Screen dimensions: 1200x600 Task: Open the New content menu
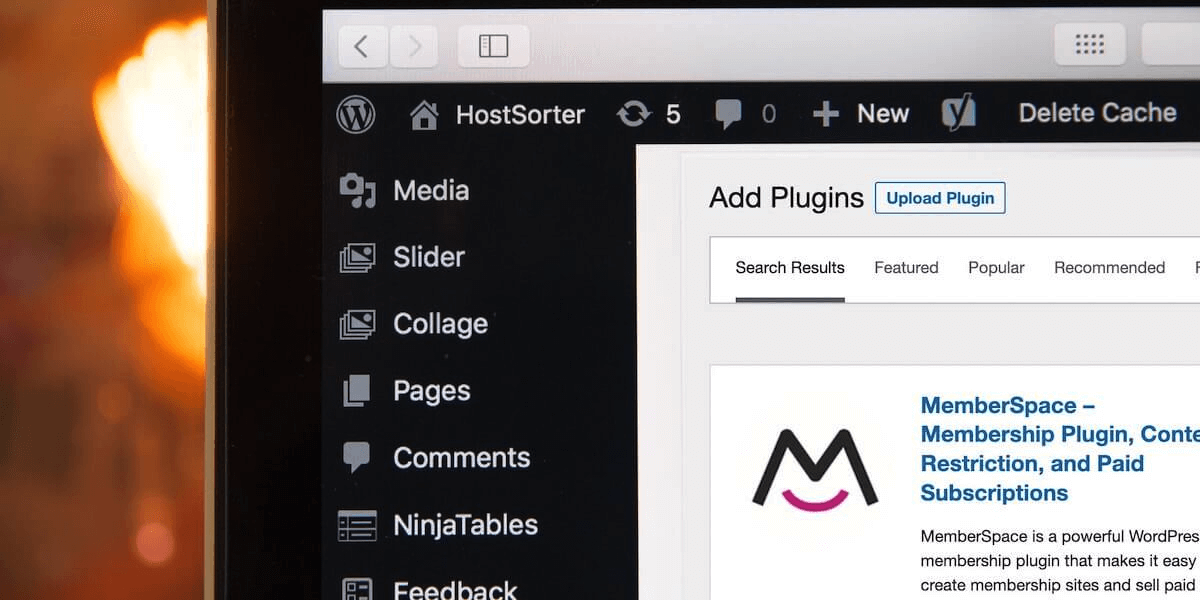[x=883, y=114]
